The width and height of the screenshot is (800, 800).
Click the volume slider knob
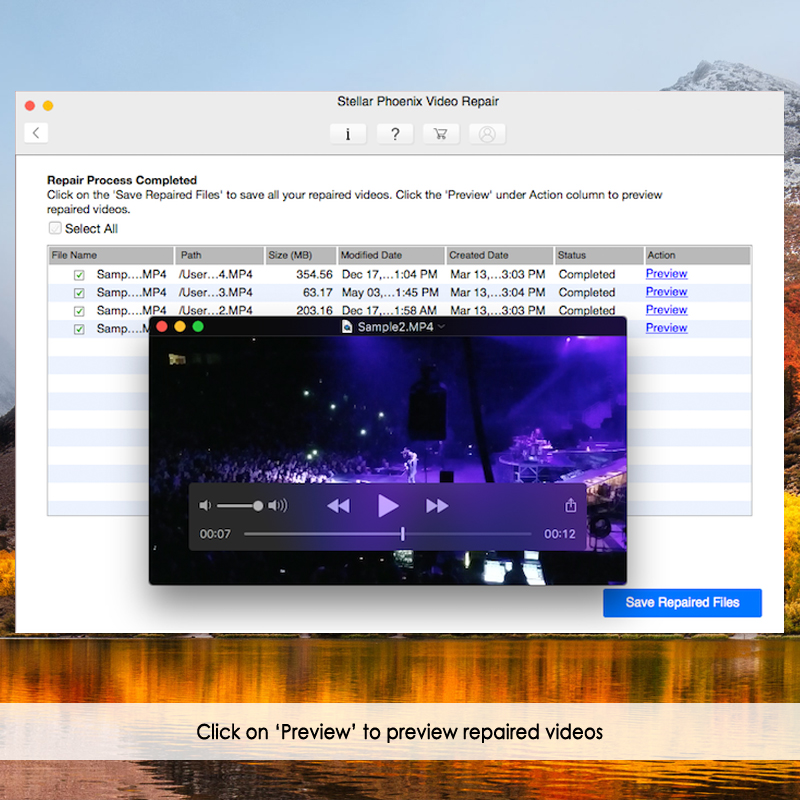[x=258, y=506]
